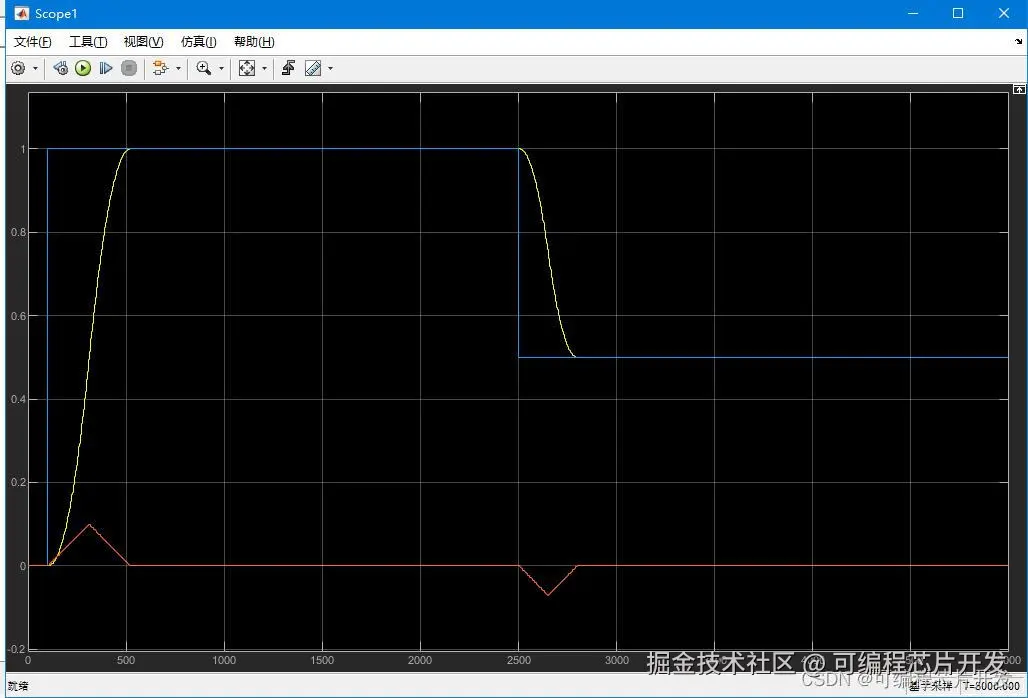The image size is (1028, 698).
Task: Expand the Scale Axes dropdown arrow
Action: click(265, 68)
